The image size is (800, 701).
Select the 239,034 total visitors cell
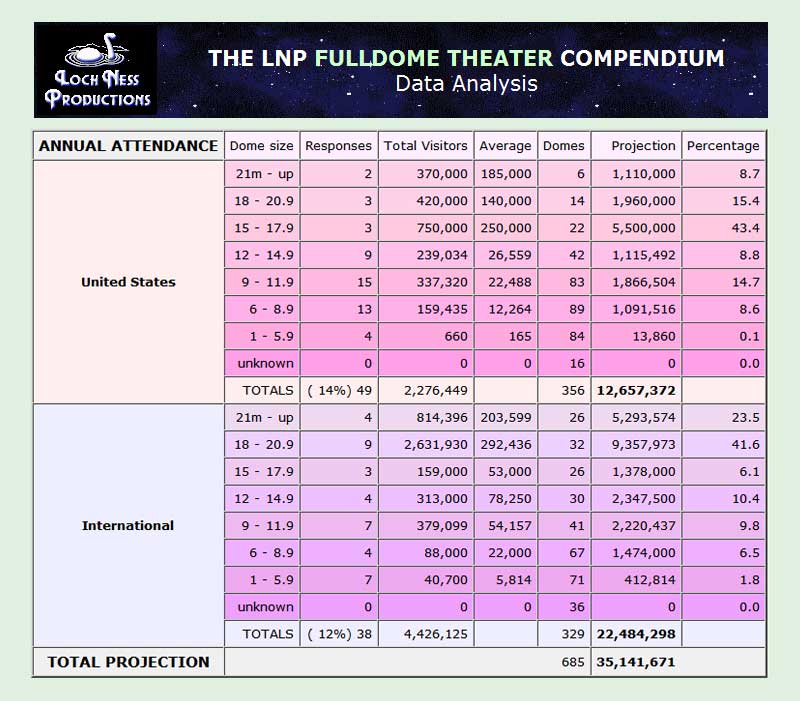[426, 255]
